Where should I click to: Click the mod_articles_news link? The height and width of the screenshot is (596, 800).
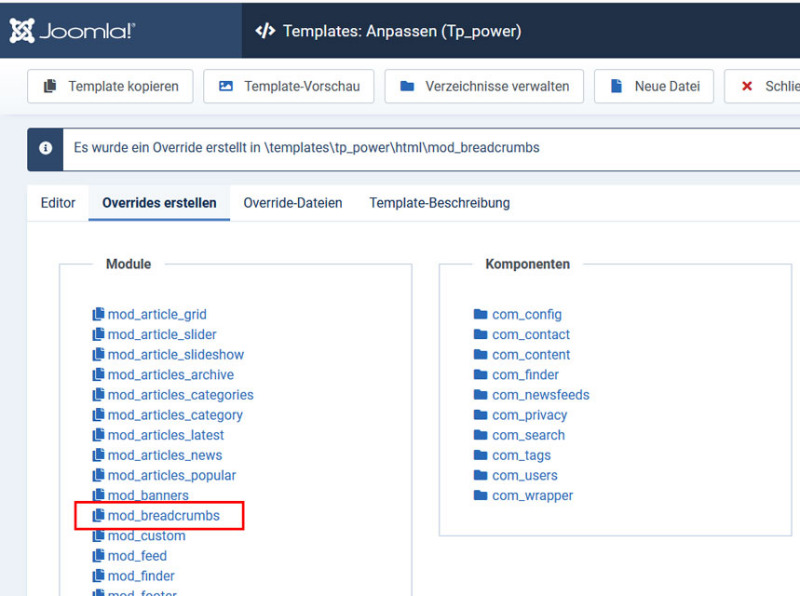(165, 455)
